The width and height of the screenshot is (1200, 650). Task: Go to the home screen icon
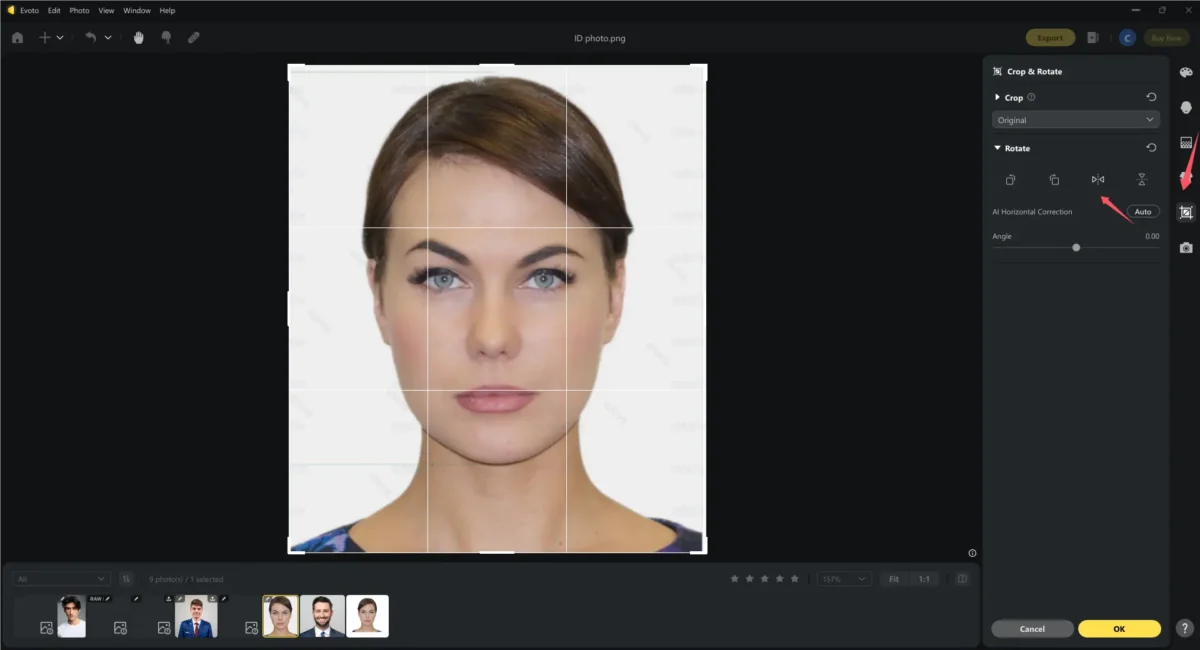17,38
